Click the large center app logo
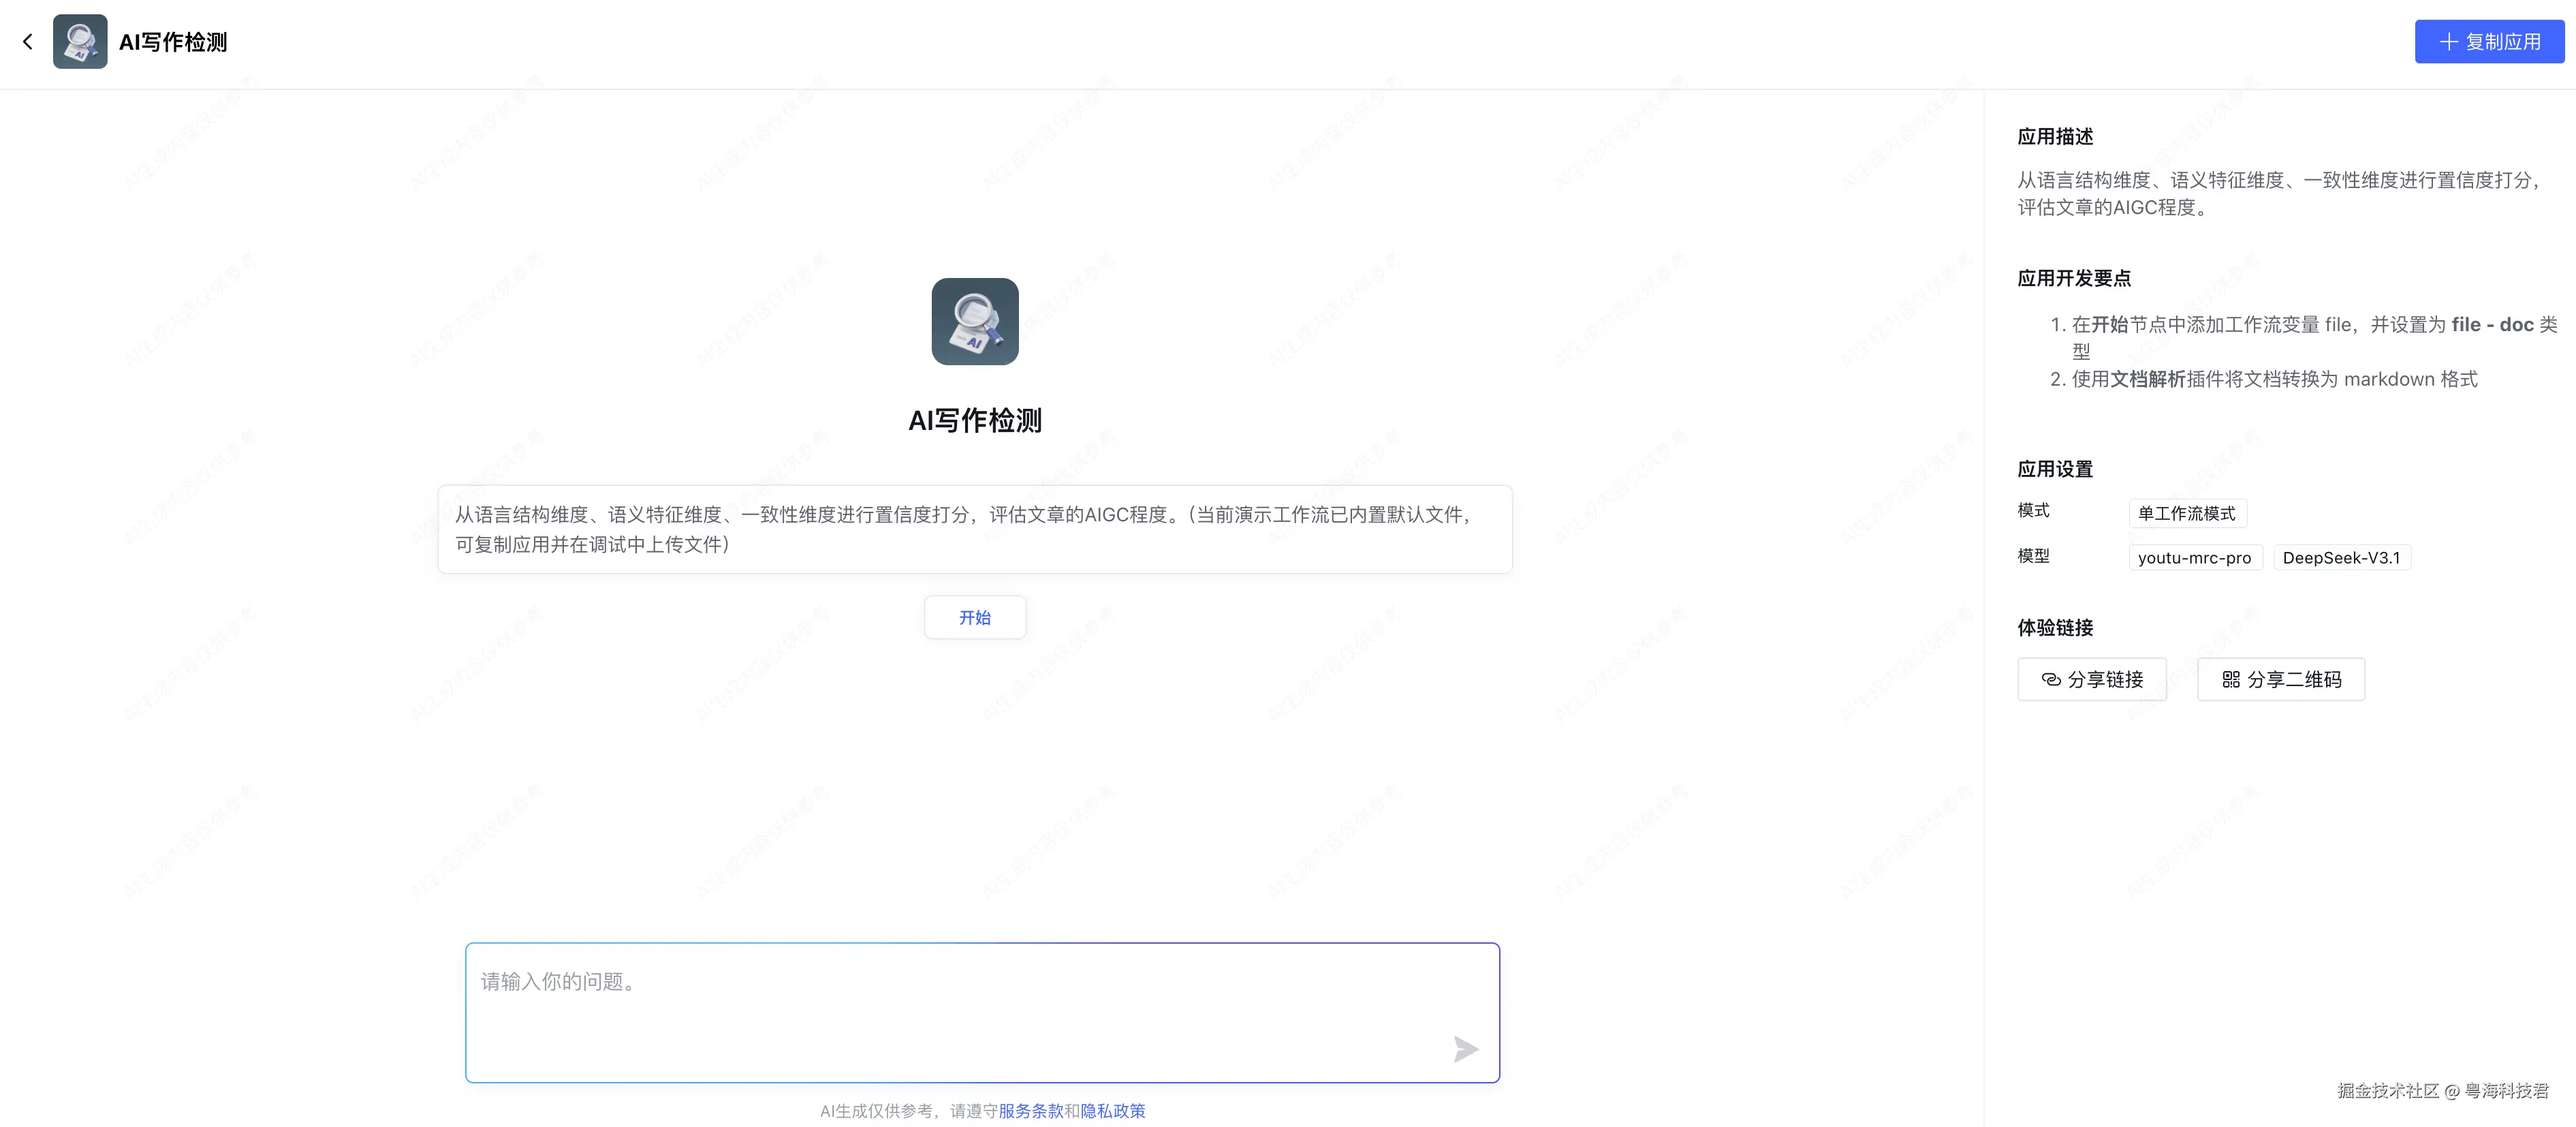Viewport: 2576px width, 1127px height. (974, 322)
